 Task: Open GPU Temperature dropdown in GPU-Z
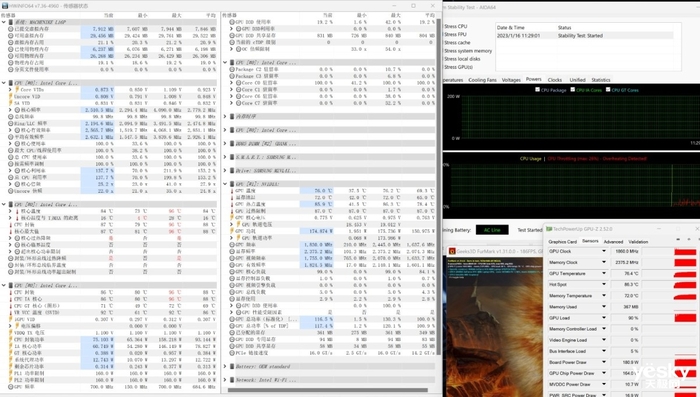pyautogui.click(x=604, y=273)
